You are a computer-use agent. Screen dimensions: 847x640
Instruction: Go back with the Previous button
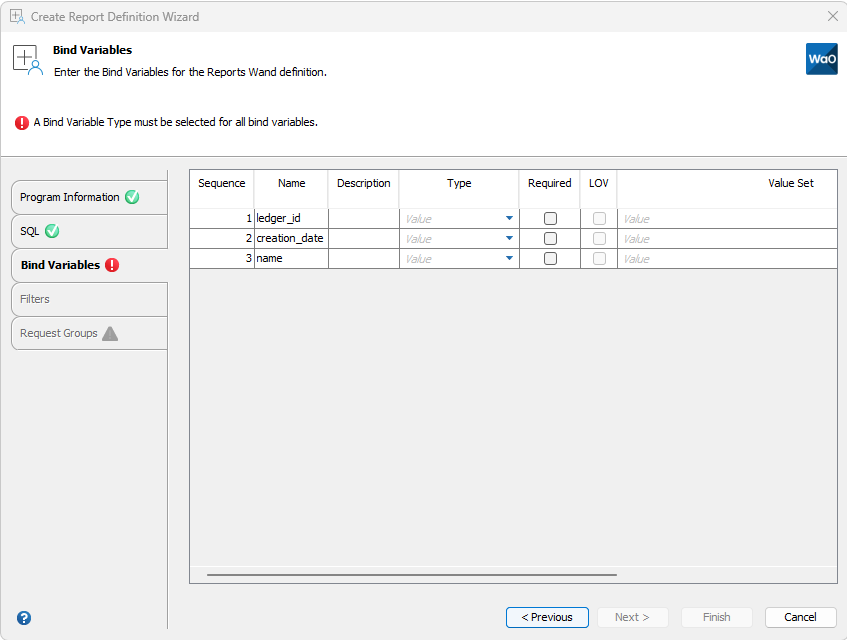(x=547, y=617)
